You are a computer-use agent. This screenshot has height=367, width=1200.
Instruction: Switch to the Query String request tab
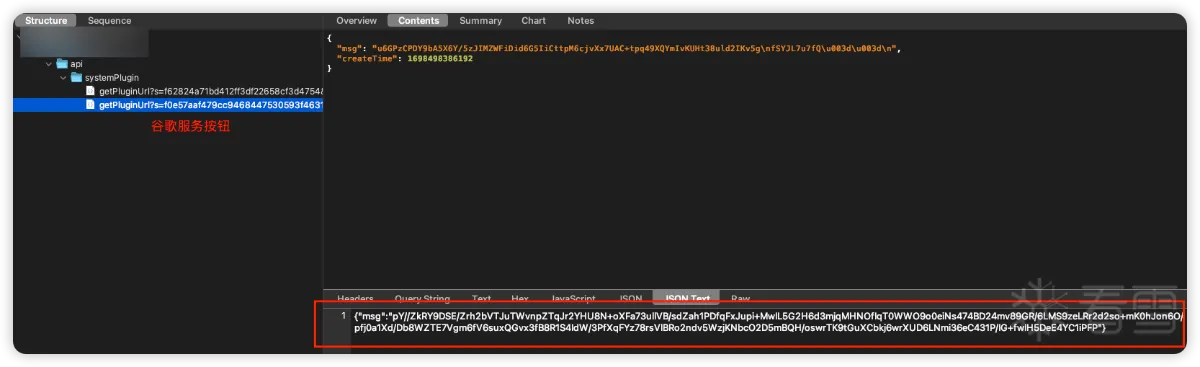coord(422,298)
